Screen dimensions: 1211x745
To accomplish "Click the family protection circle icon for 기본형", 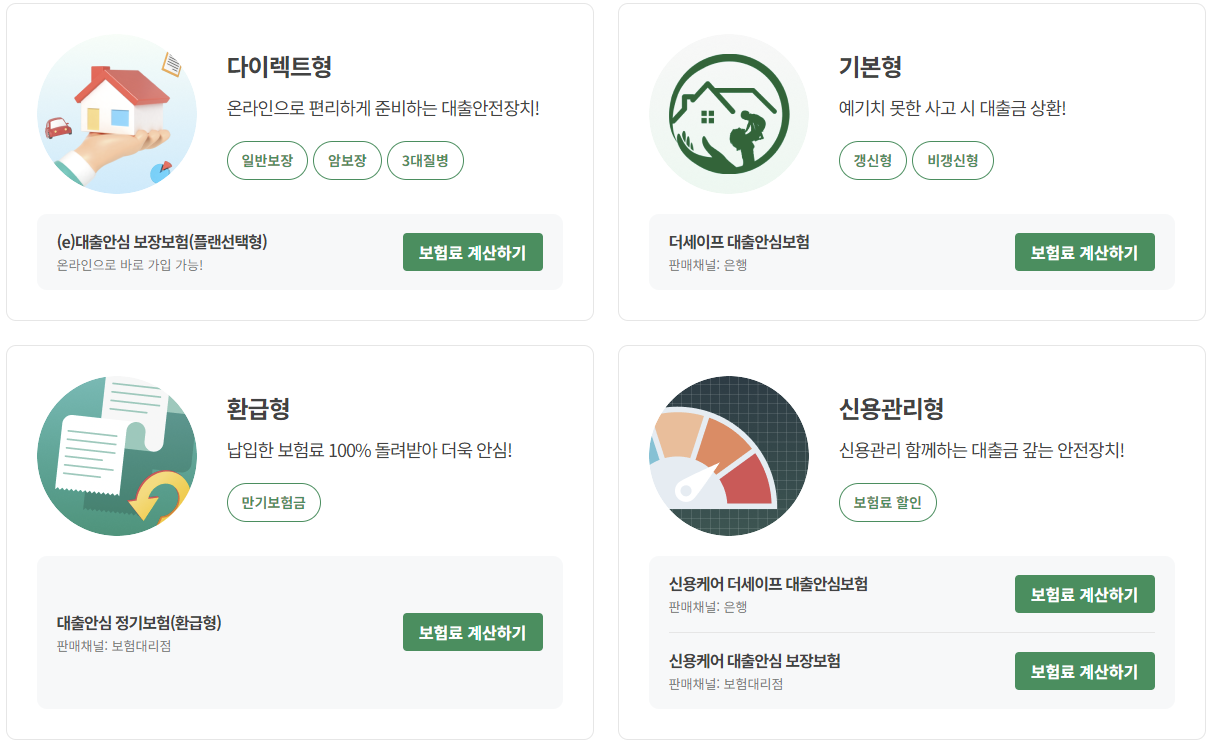I will 729,113.
